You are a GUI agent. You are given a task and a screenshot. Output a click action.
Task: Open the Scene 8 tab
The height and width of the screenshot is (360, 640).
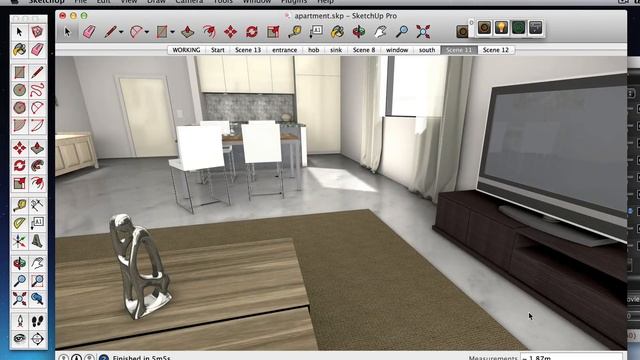tap(364, 50)
